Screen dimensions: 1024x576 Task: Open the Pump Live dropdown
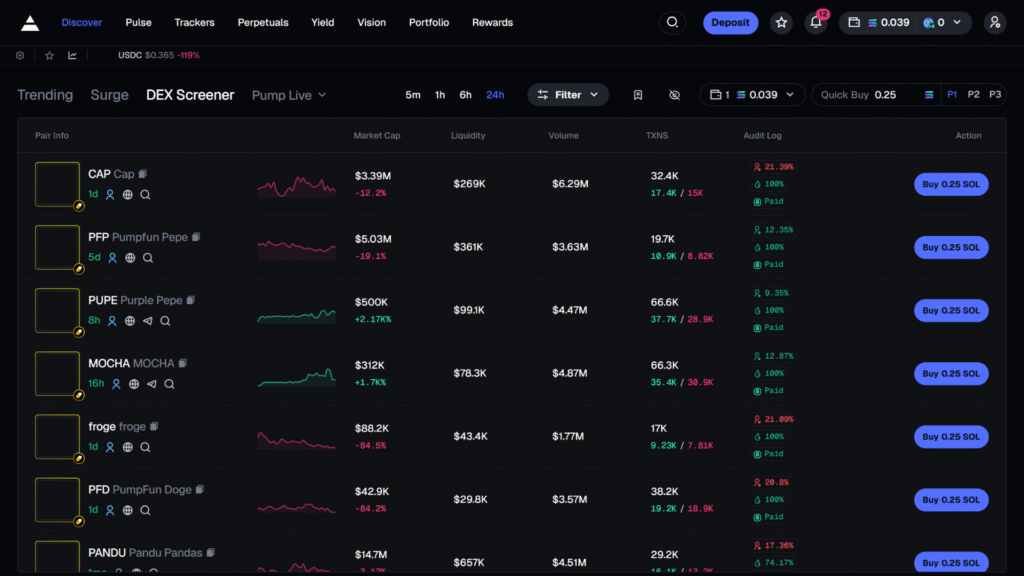point(289,95)
